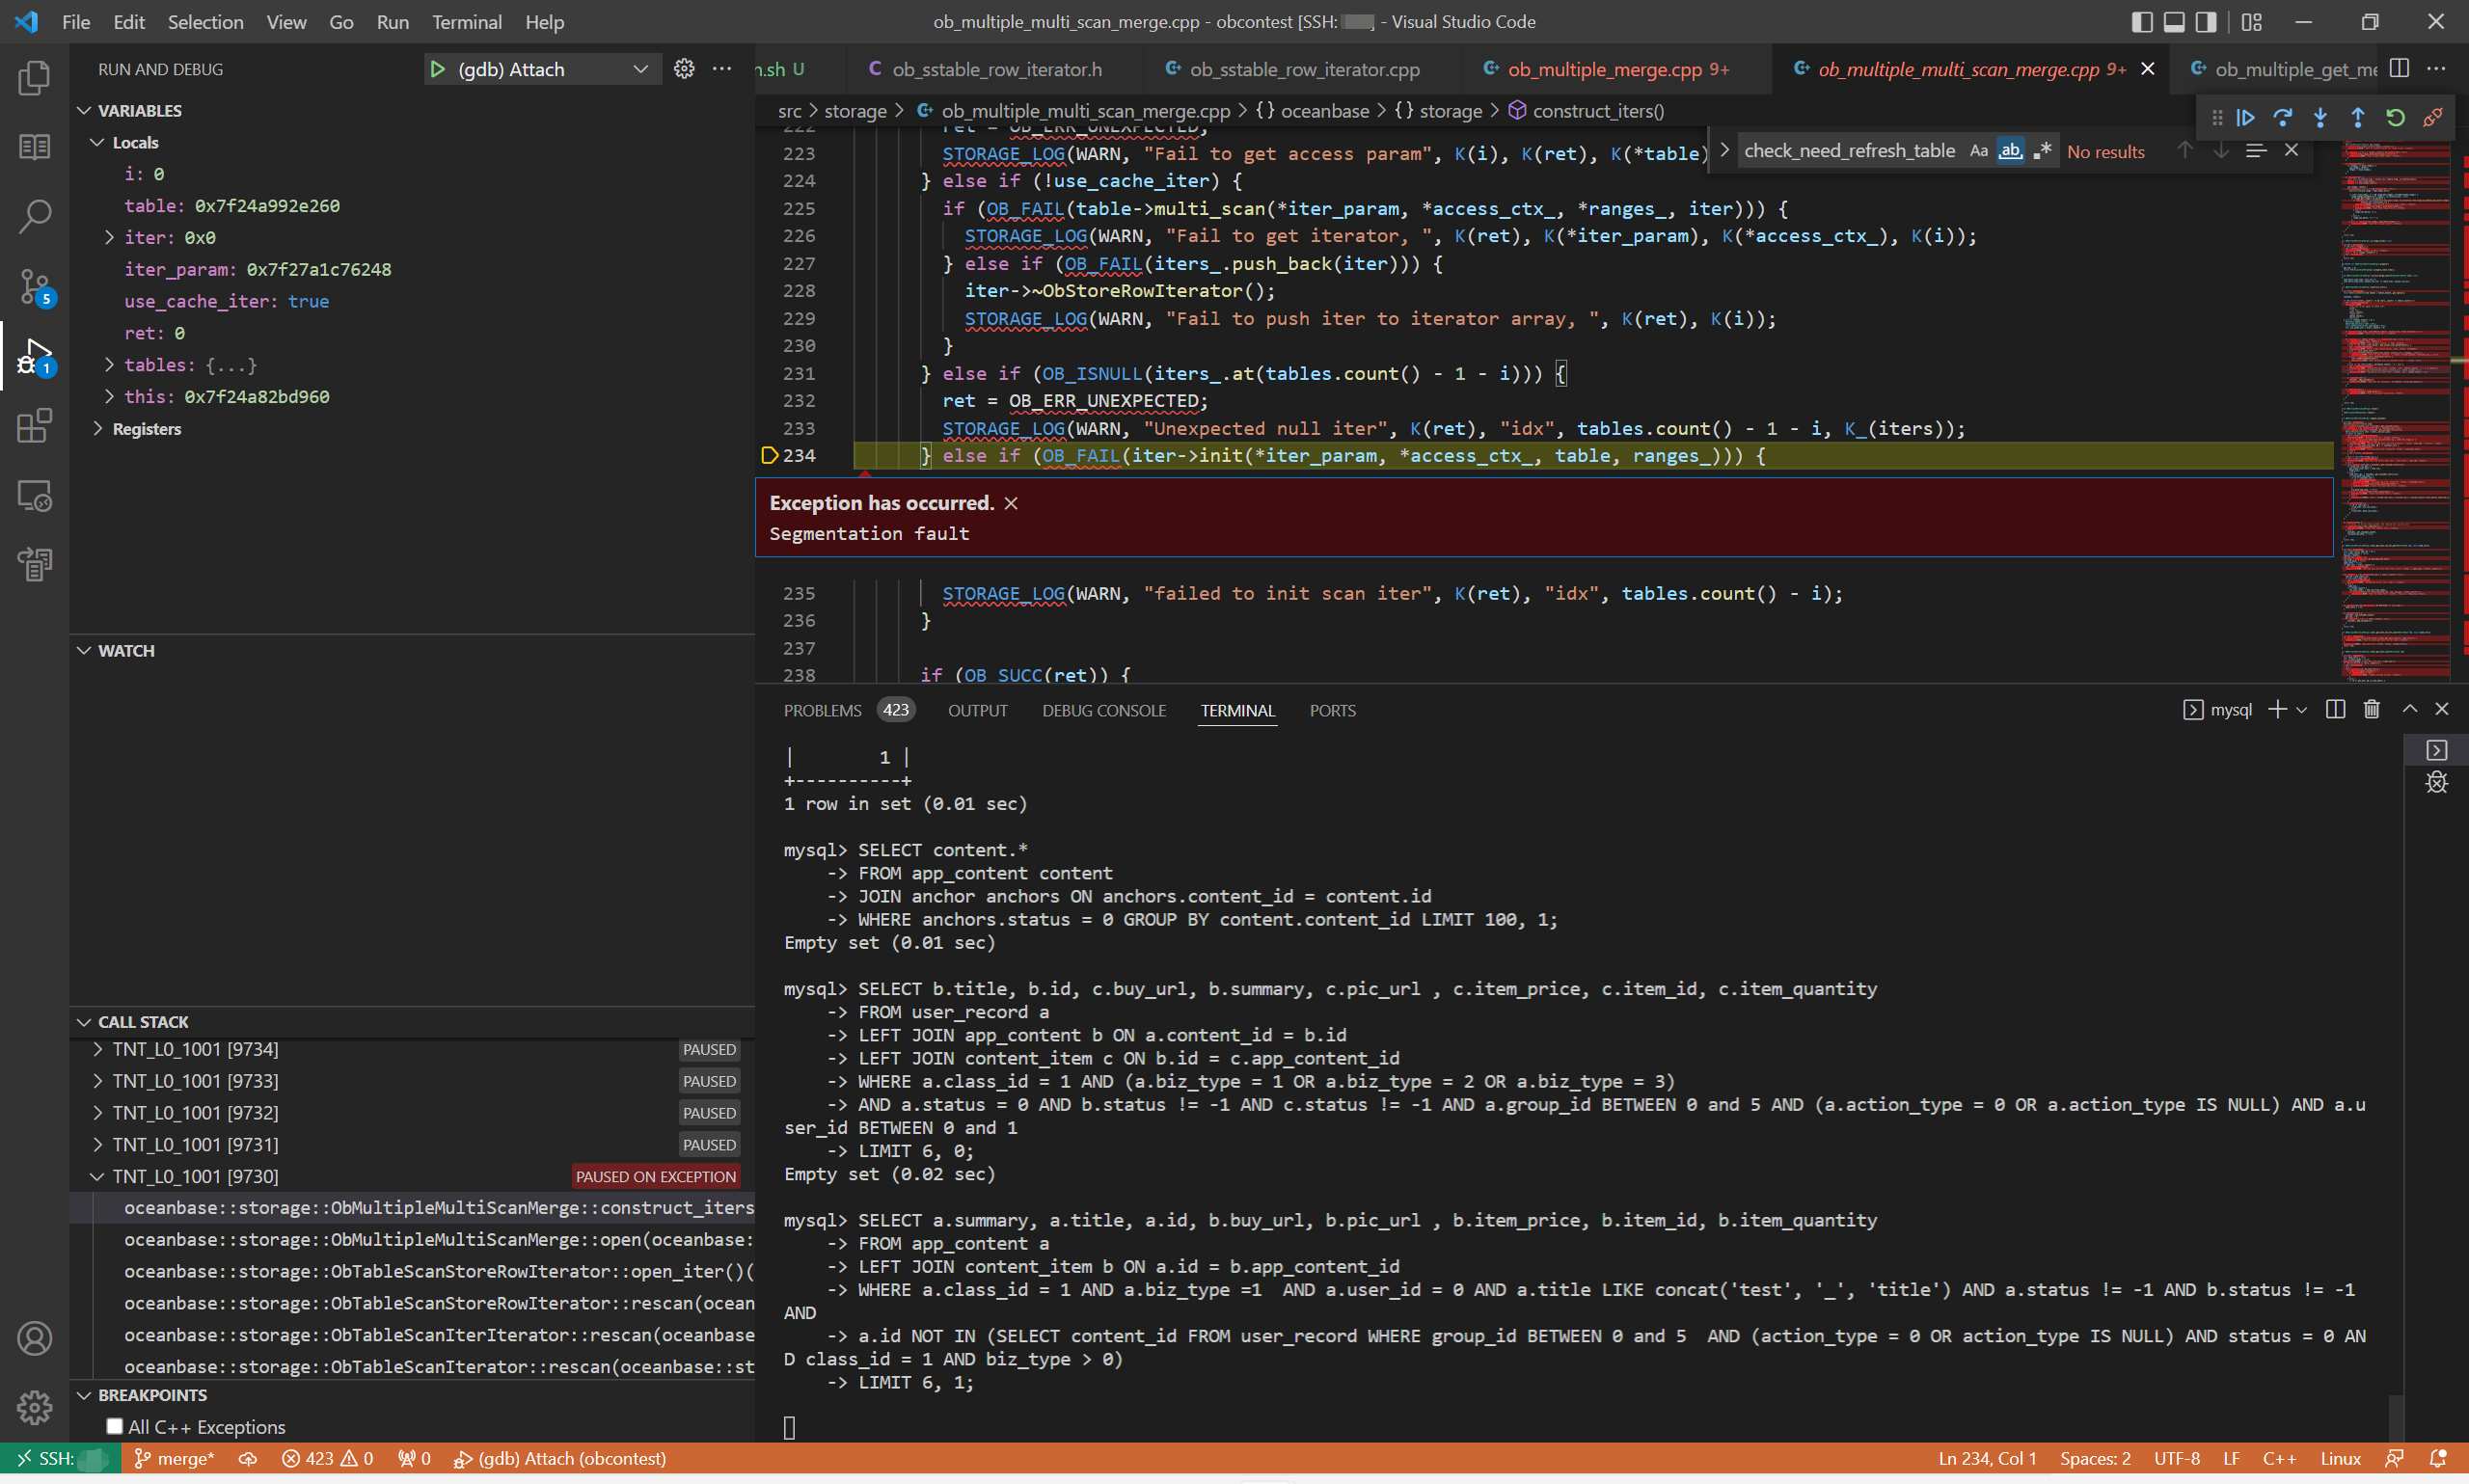Collapse the VARIABLES section
The width and height of the screenshot is (2469, 1484).
[84, 110]
